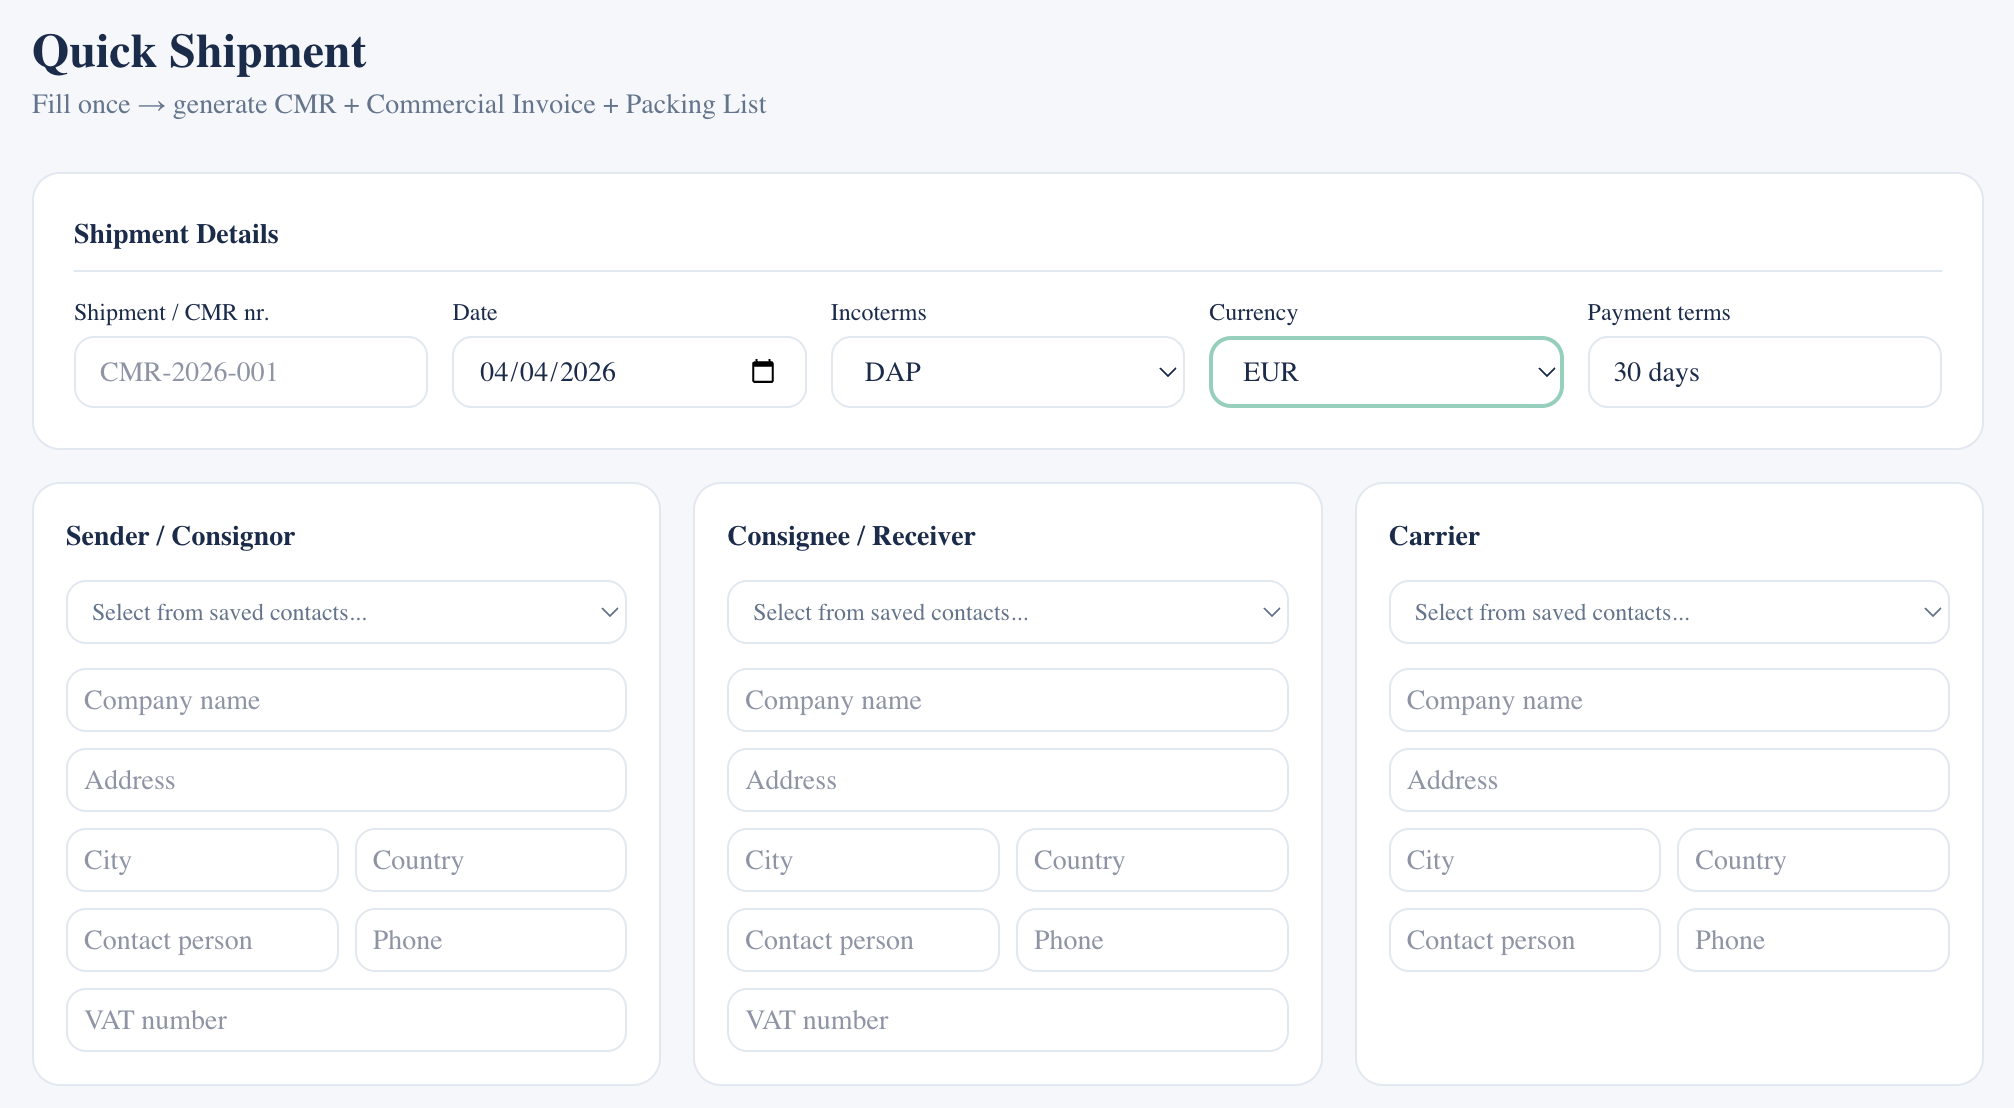The height and width of the screenshot is (1108, 2014).
Task: Open the calendar date picker icon
Action: (x=762, y=372)
